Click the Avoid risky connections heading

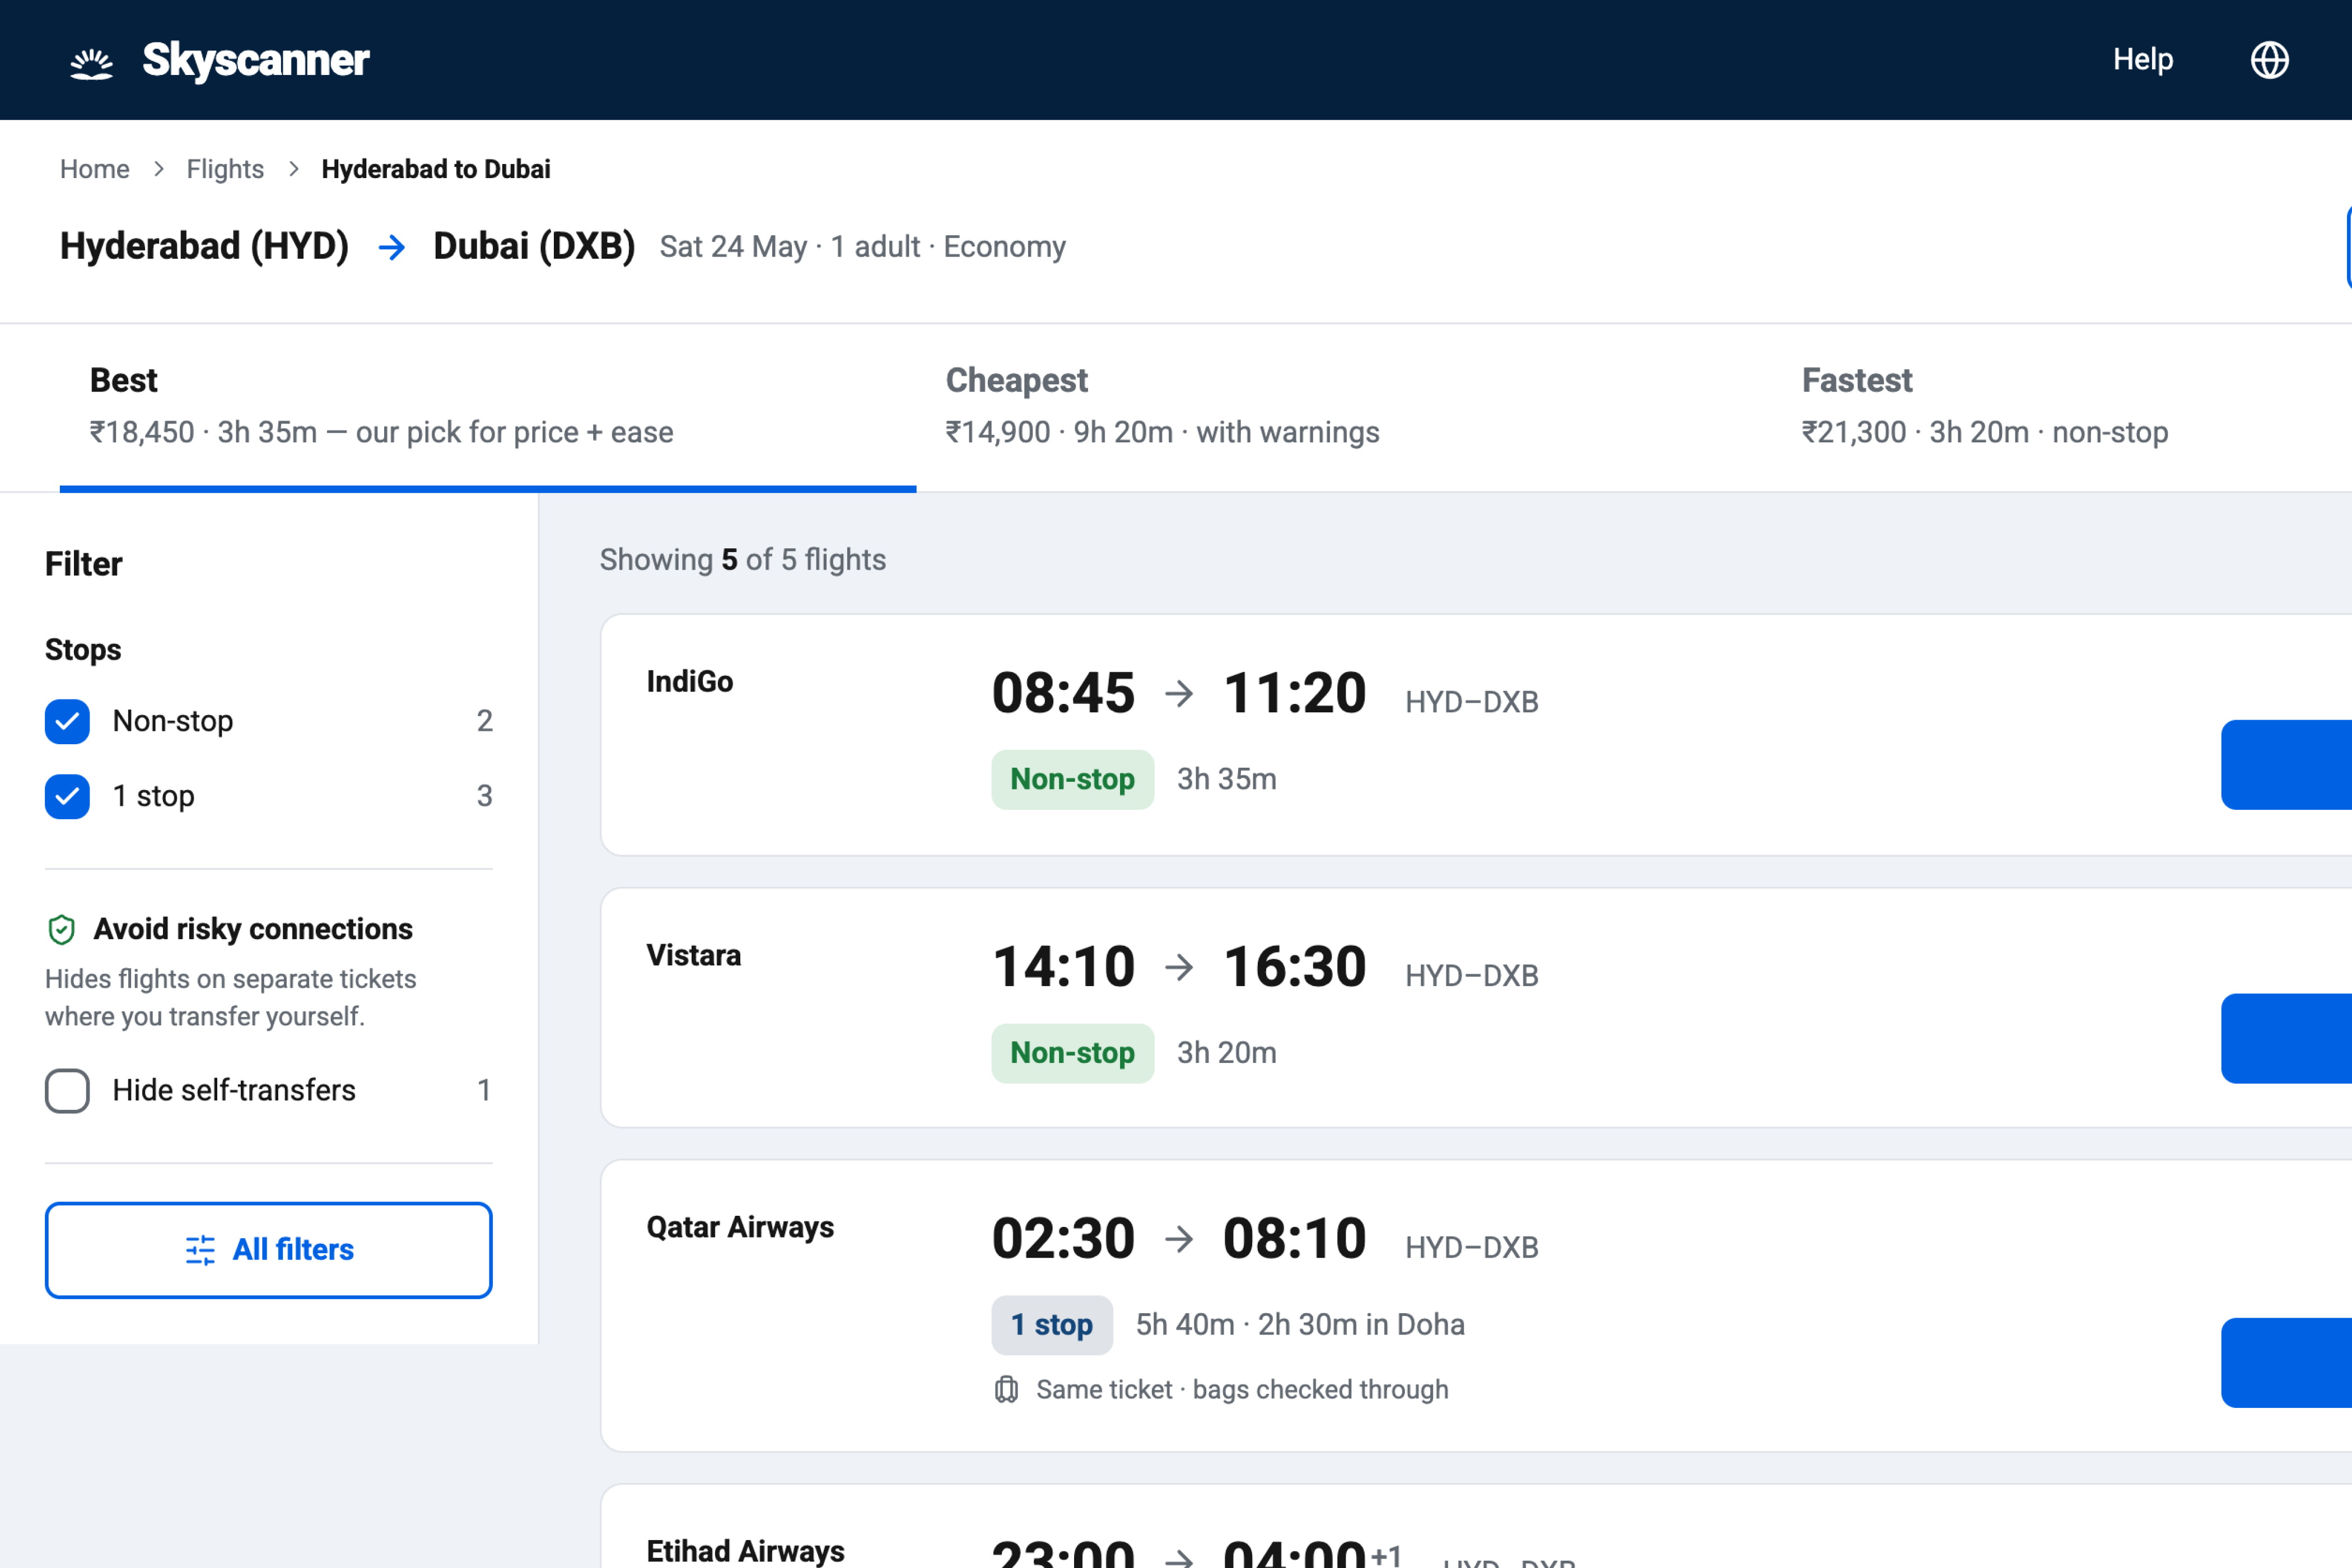click(x=253, y=929)
